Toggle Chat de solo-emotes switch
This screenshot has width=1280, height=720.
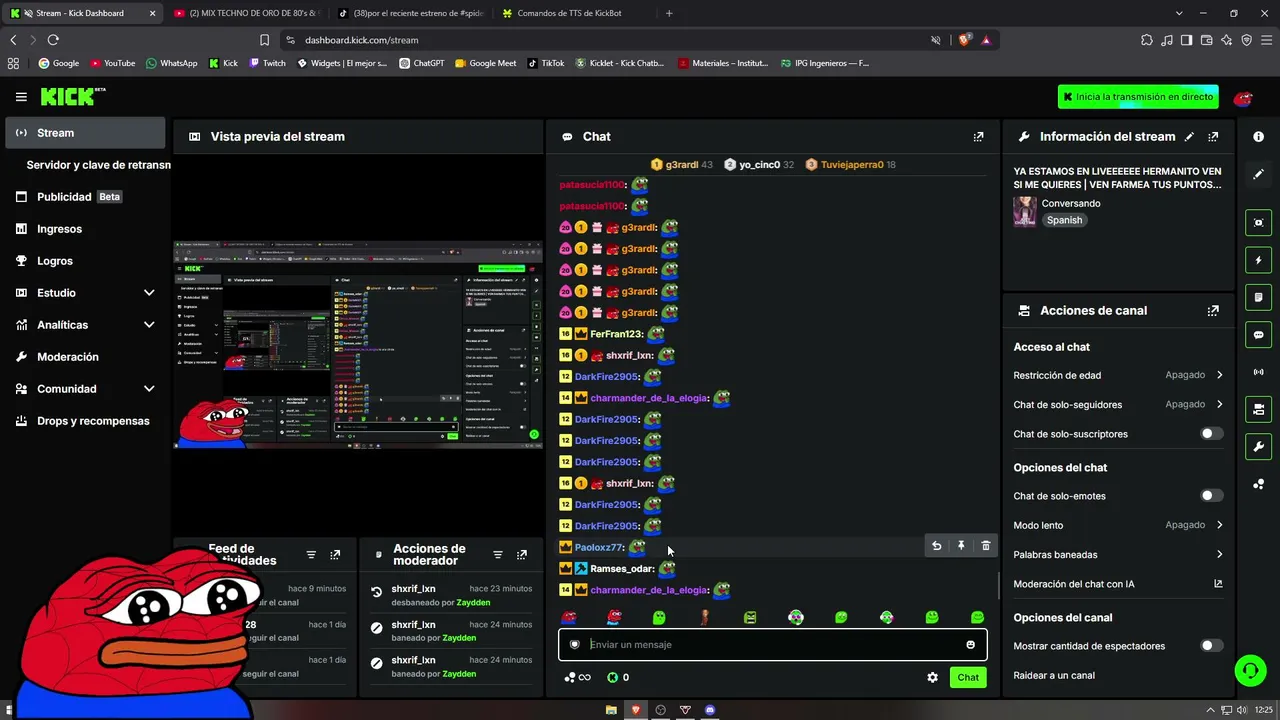[x=1211, y=496]
